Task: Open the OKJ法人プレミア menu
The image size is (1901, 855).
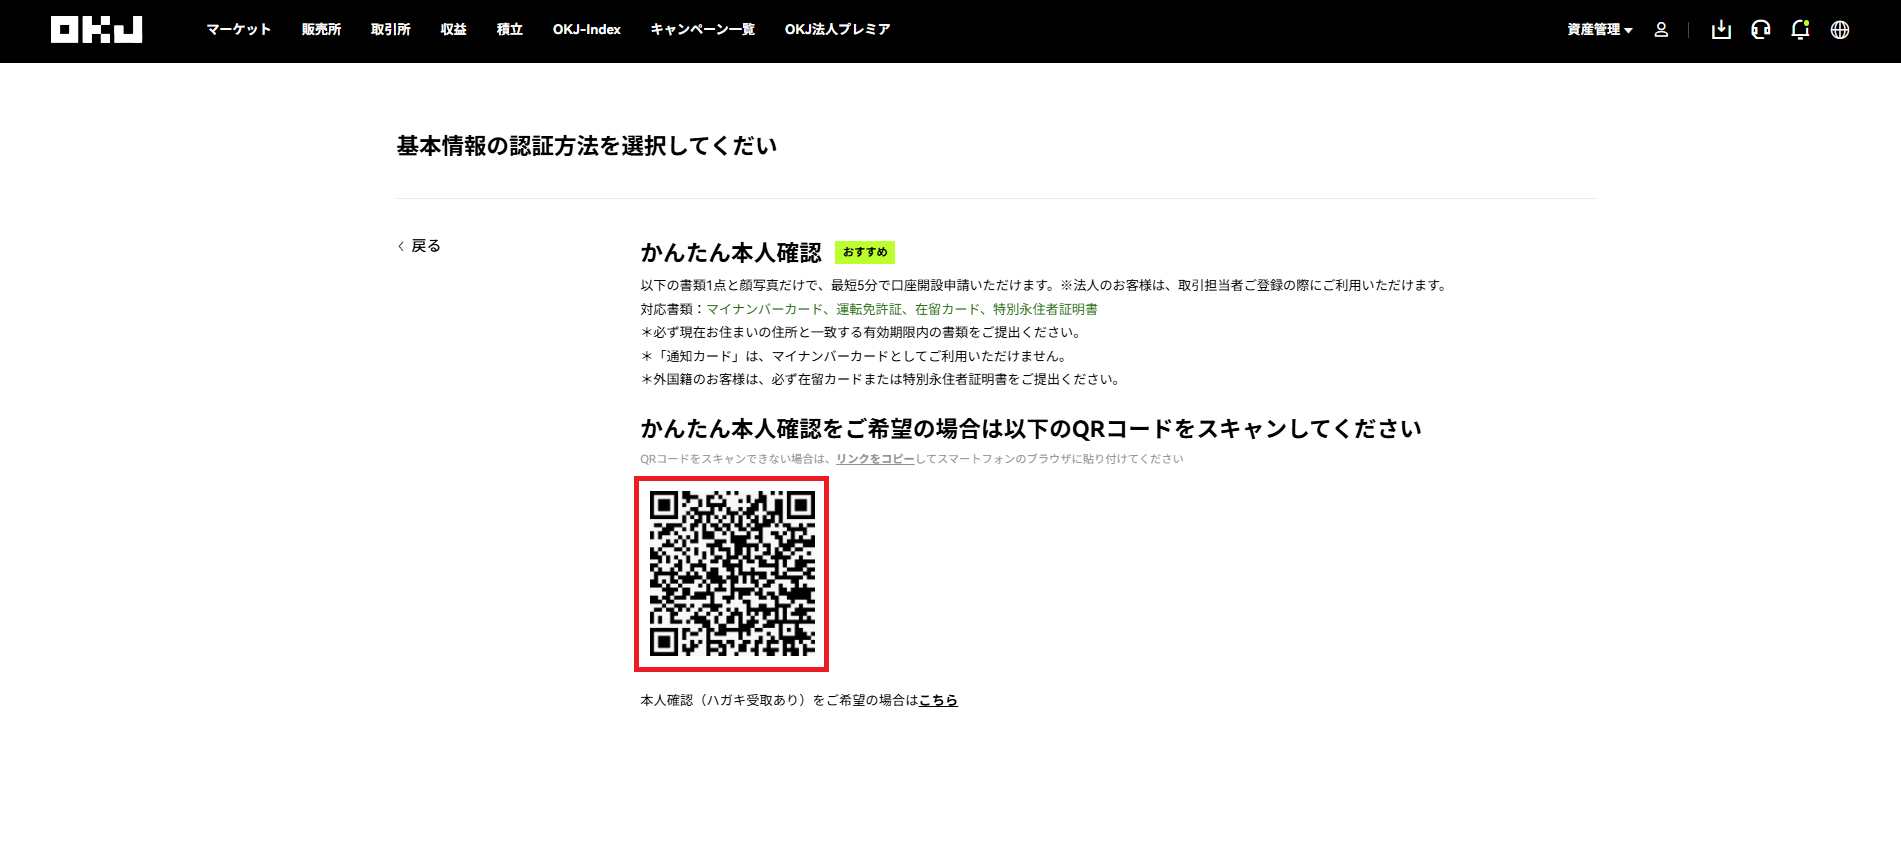Action: pyautogui.click(x=838, y=30)
